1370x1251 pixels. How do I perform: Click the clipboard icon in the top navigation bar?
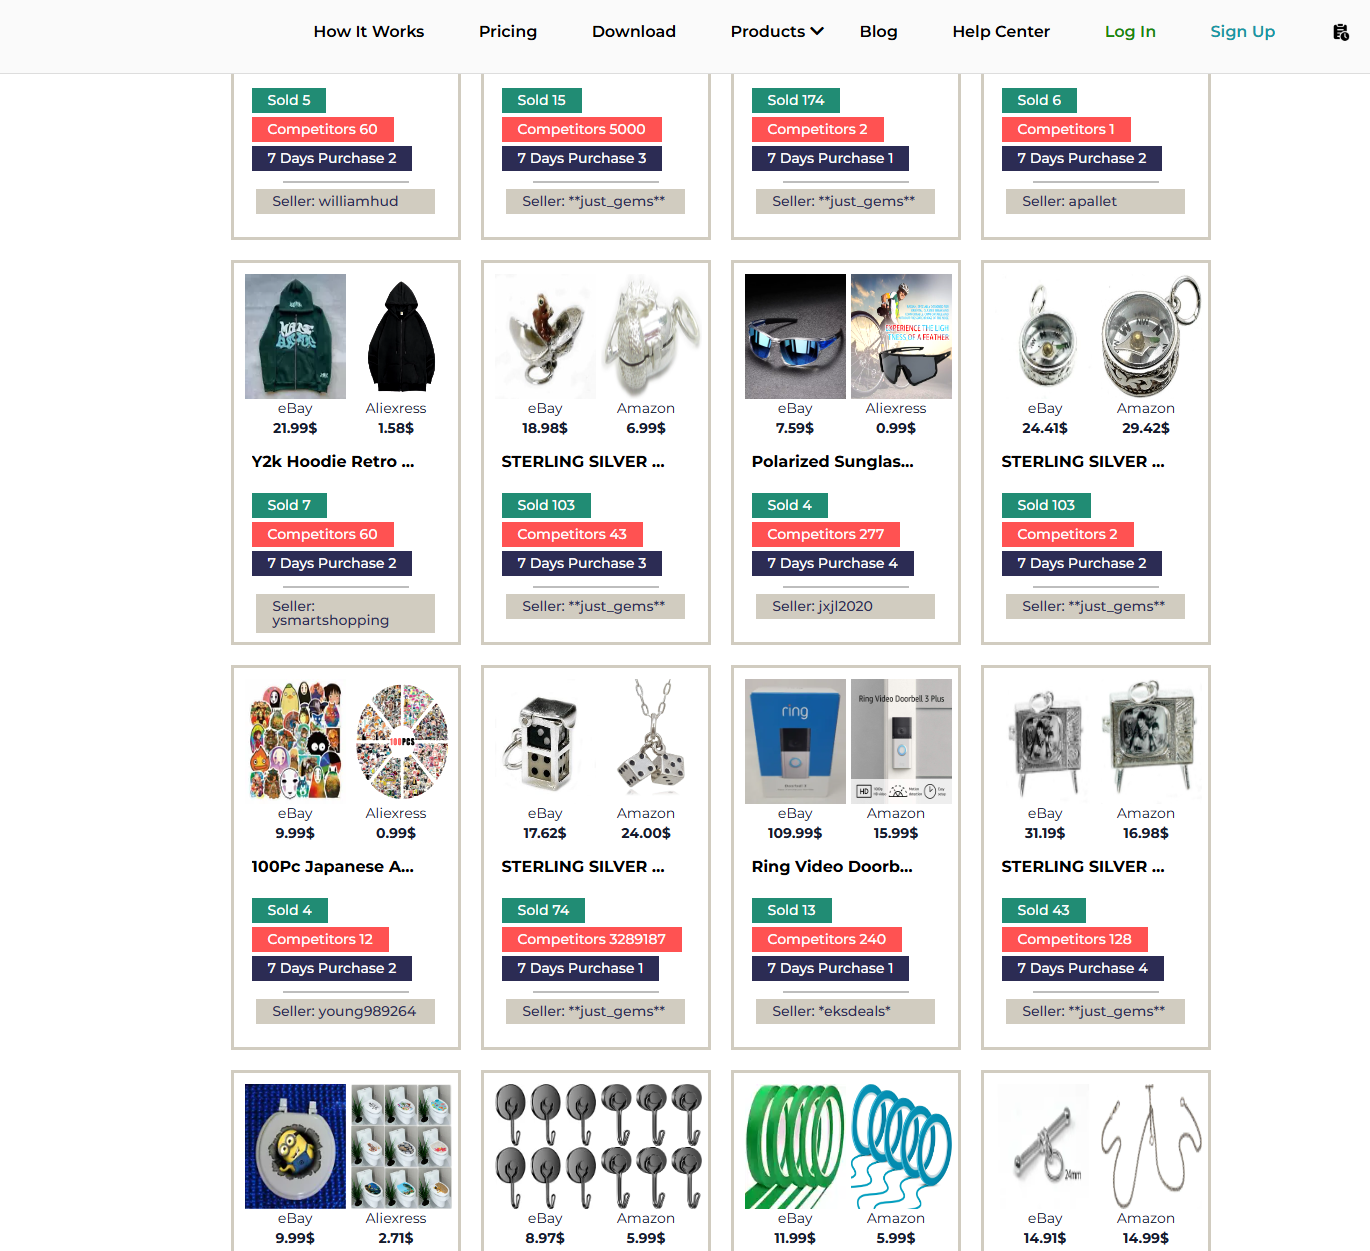(x=1341, y=32)
